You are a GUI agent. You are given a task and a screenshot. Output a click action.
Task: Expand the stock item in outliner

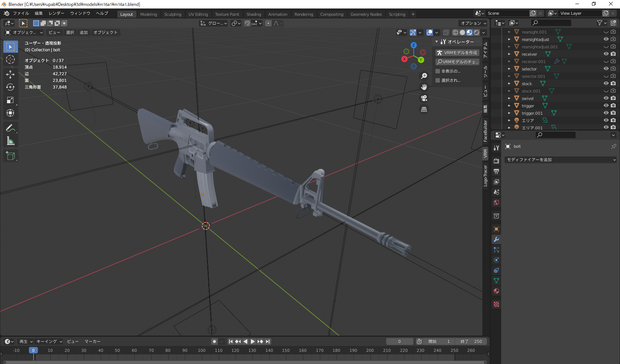coord(509,83)
